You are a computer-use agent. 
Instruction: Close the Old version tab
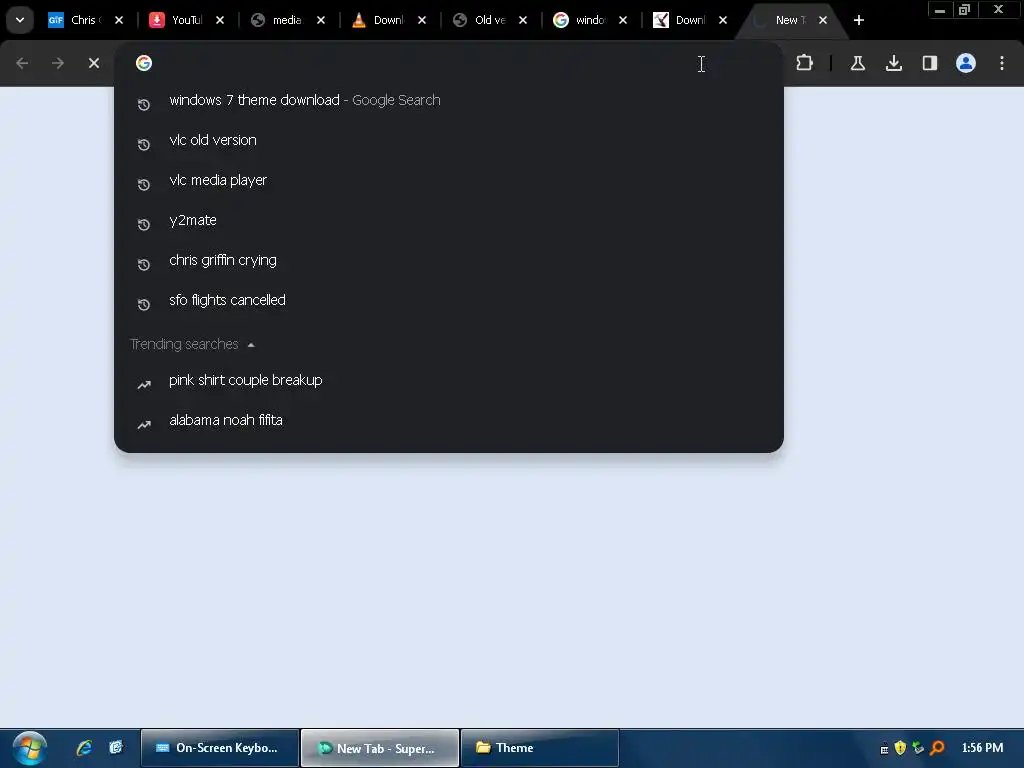[523, 20]
